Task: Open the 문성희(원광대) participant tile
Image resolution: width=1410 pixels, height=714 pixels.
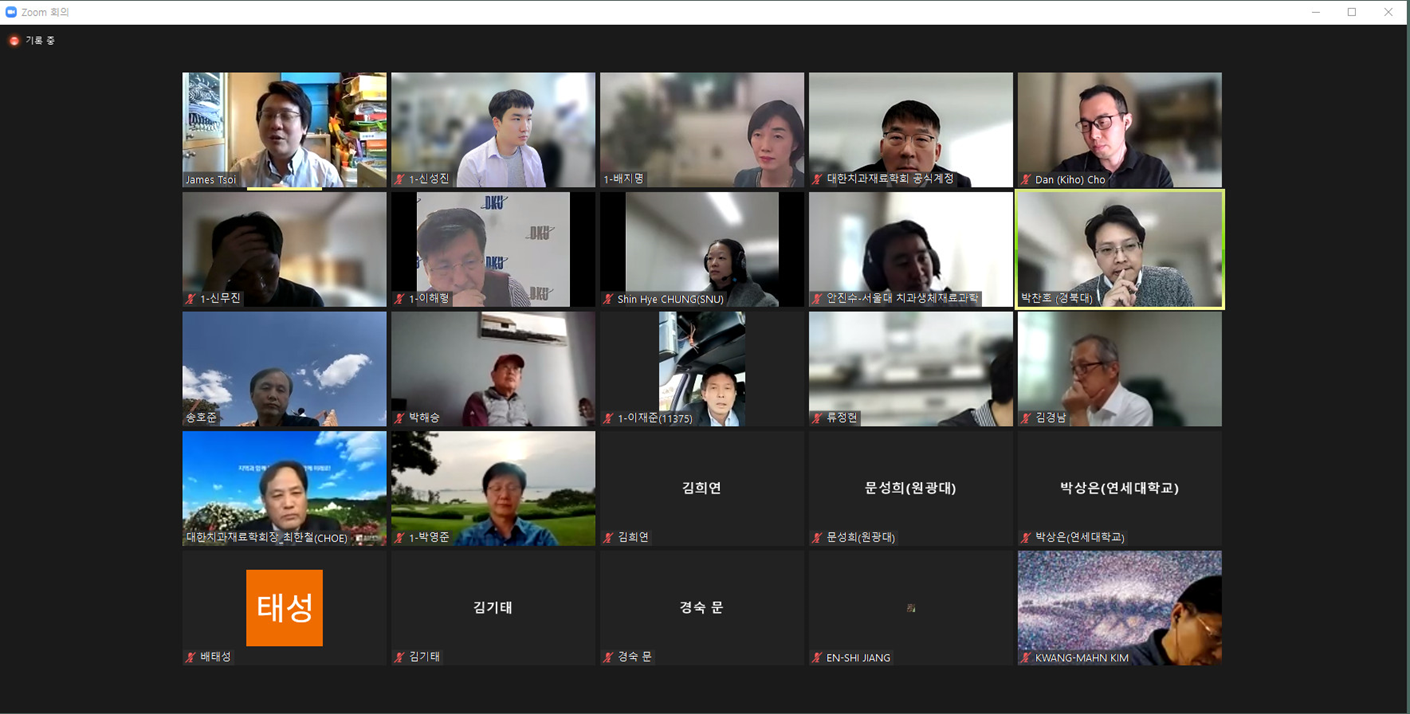Action: coord(910,487)
